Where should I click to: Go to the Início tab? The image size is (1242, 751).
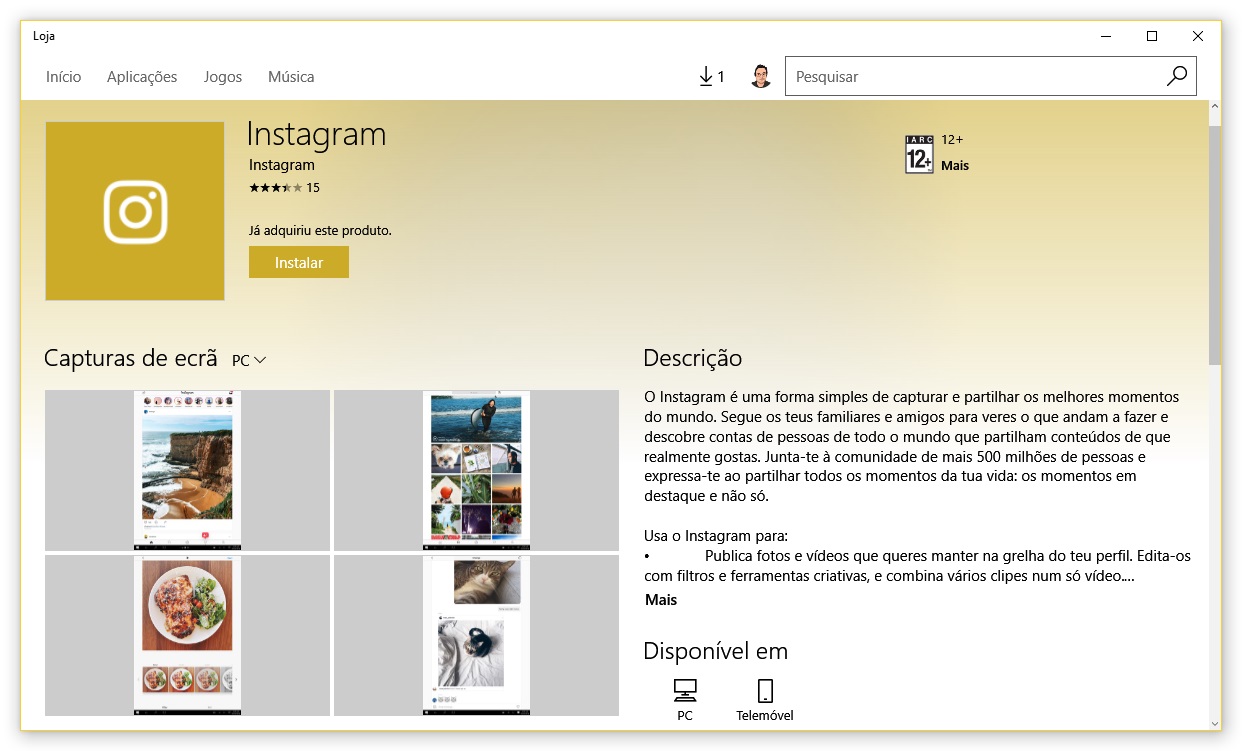(x=64, y=77)
